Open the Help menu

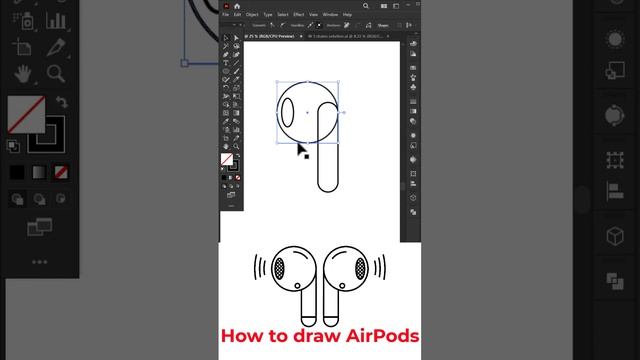pos(347,15)
